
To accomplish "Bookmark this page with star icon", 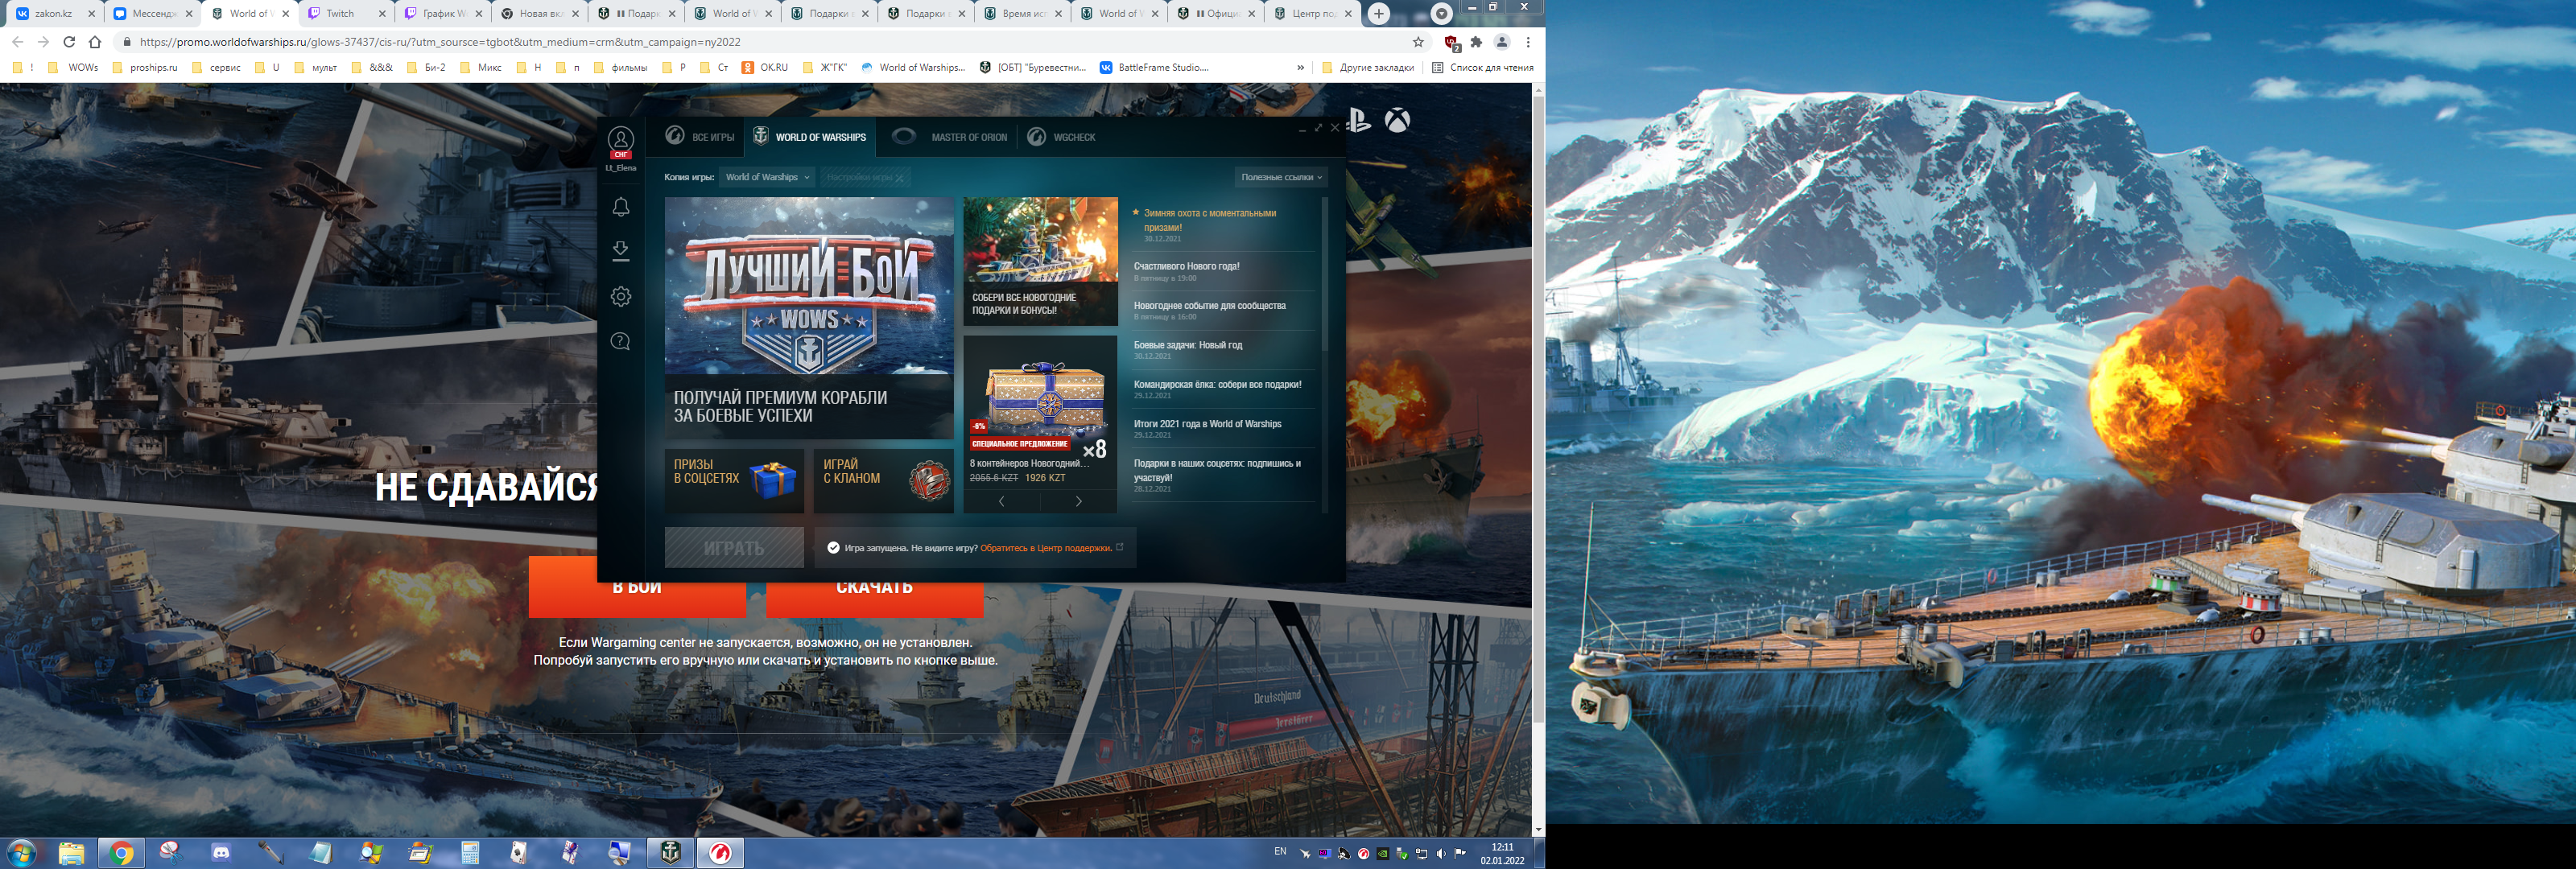I will pos(1418,42).
